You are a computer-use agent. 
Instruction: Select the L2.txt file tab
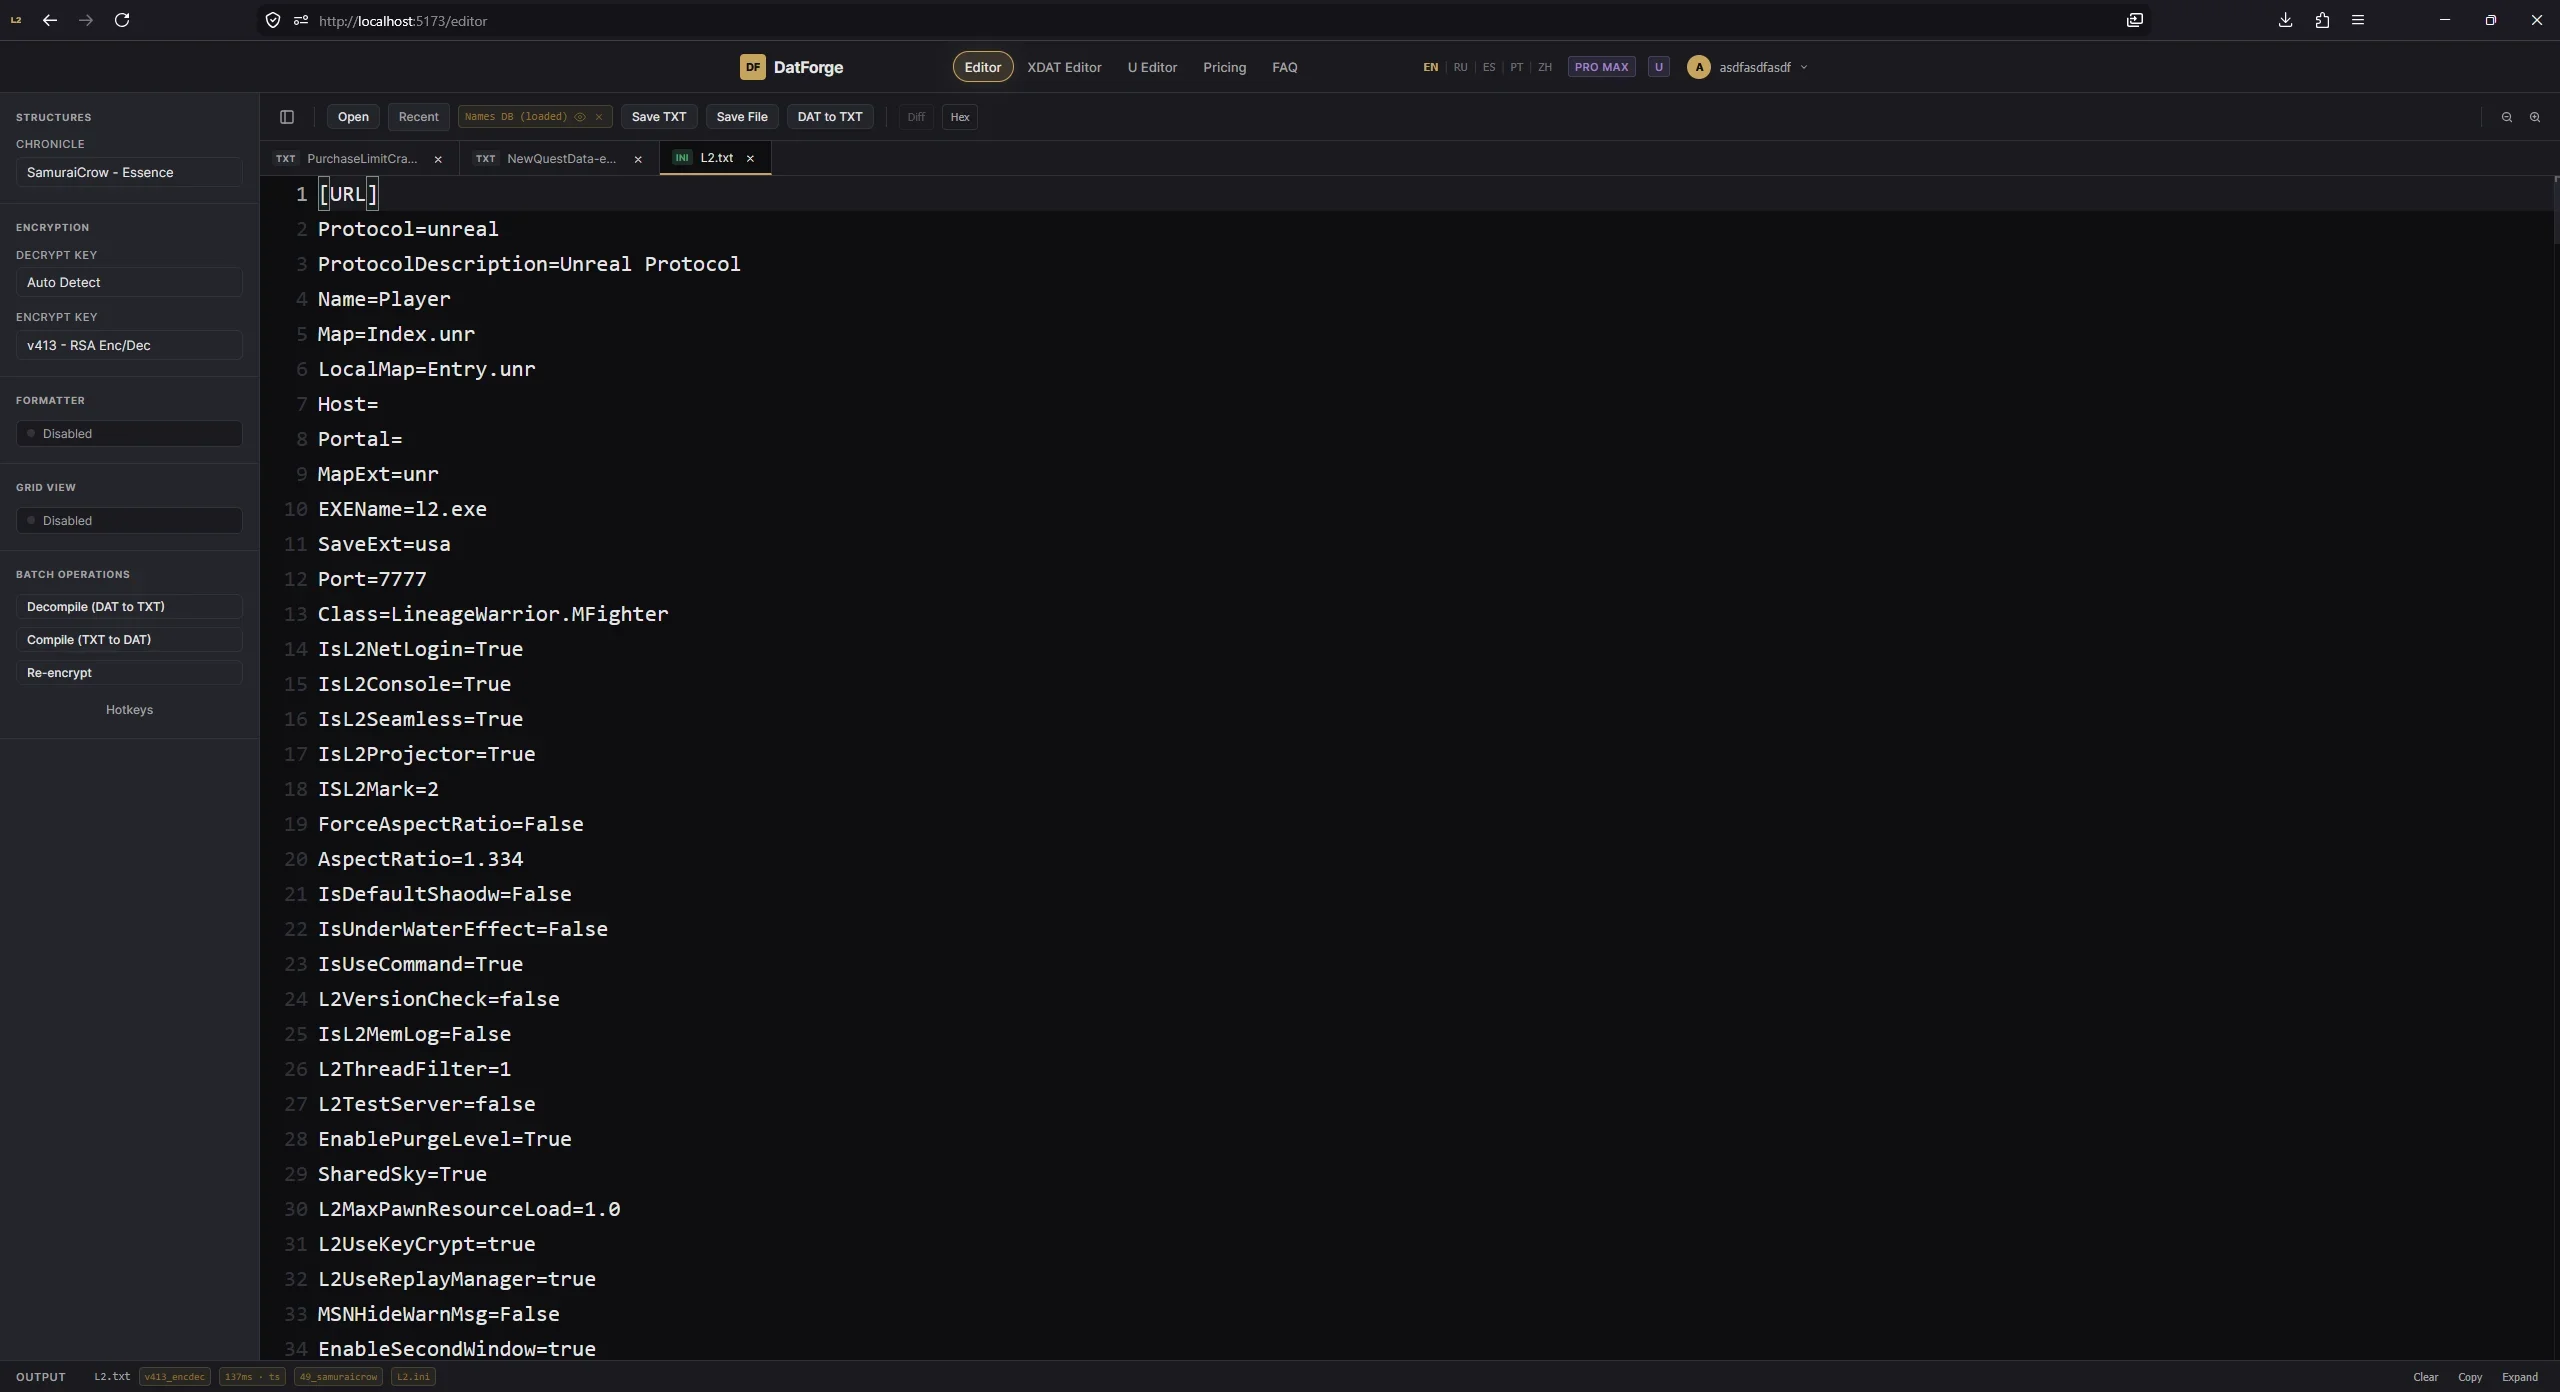716,158
